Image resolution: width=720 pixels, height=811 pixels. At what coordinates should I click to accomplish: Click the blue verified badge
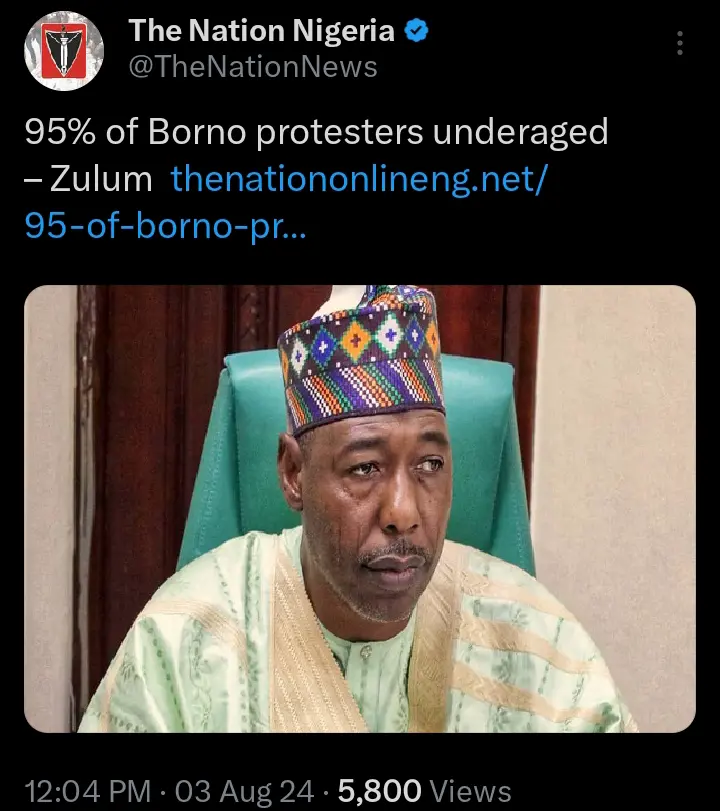[416, 32]
